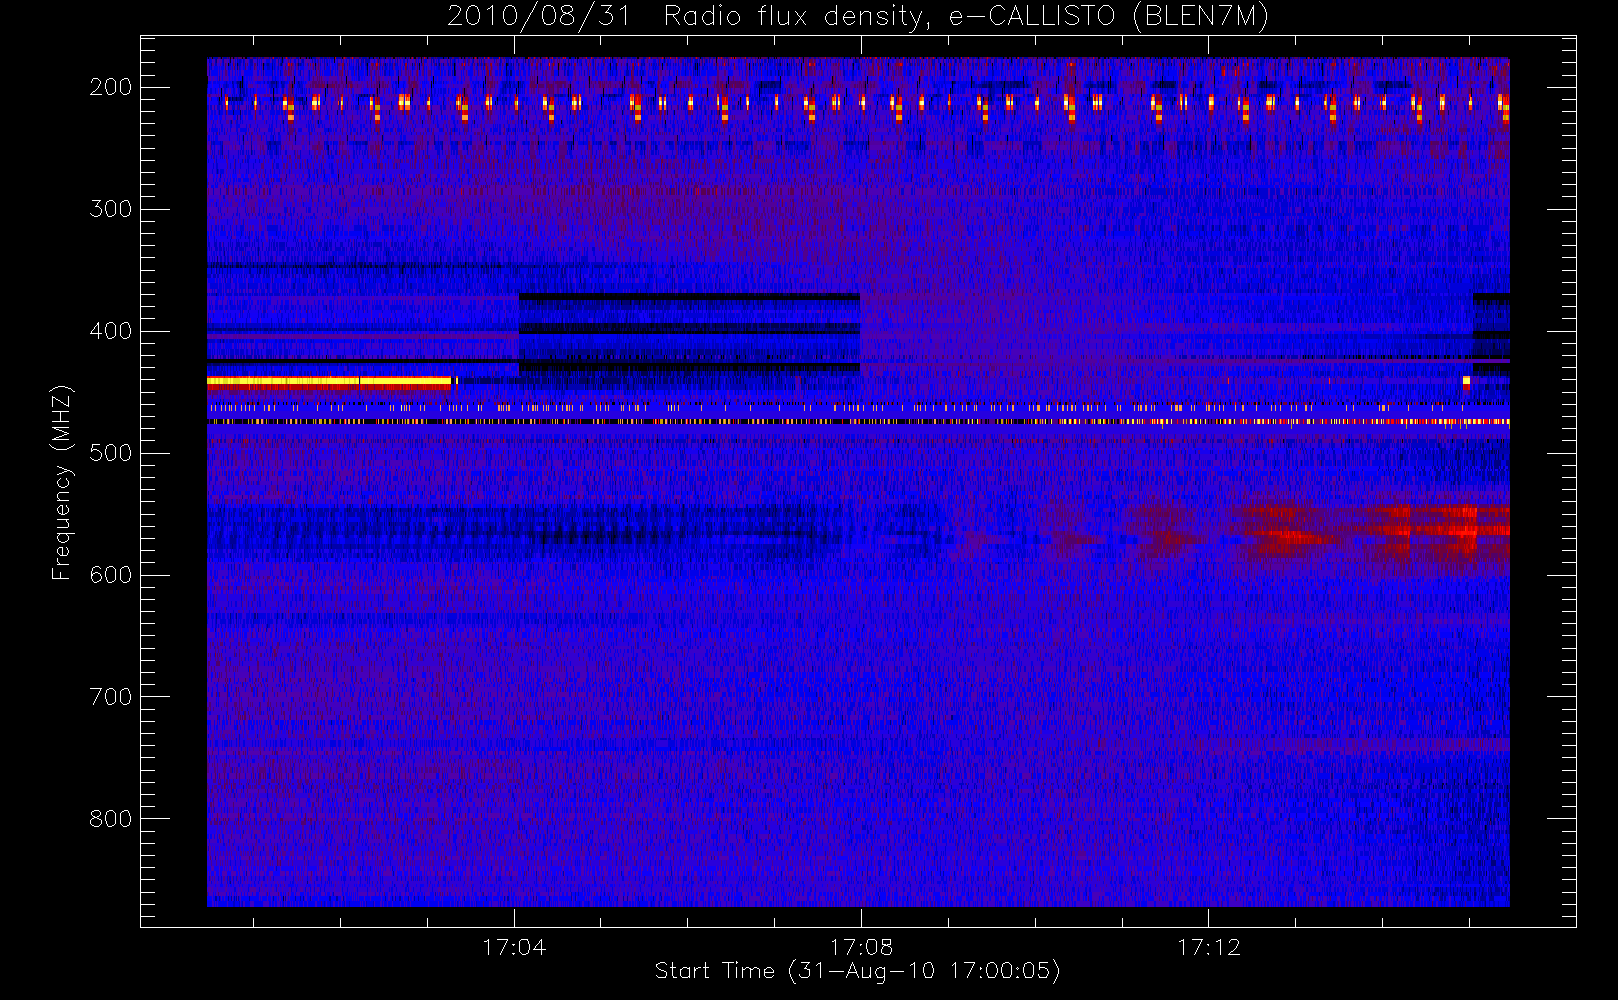Click the plot title '2010/08/31 Radio flux density'
The width and height of the screenshot is (1618, 1000).
click(x=857, y=17)
